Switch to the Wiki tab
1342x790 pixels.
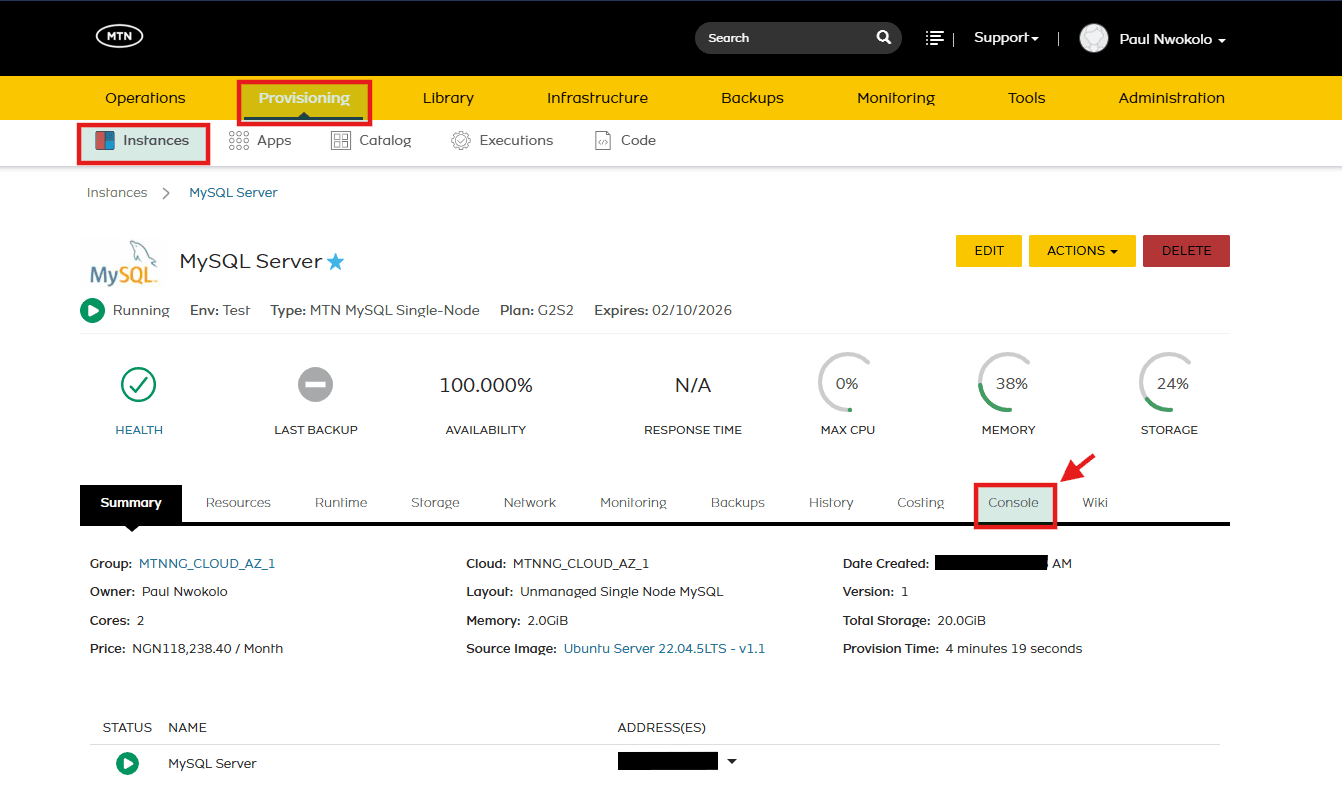(1095, 503)
